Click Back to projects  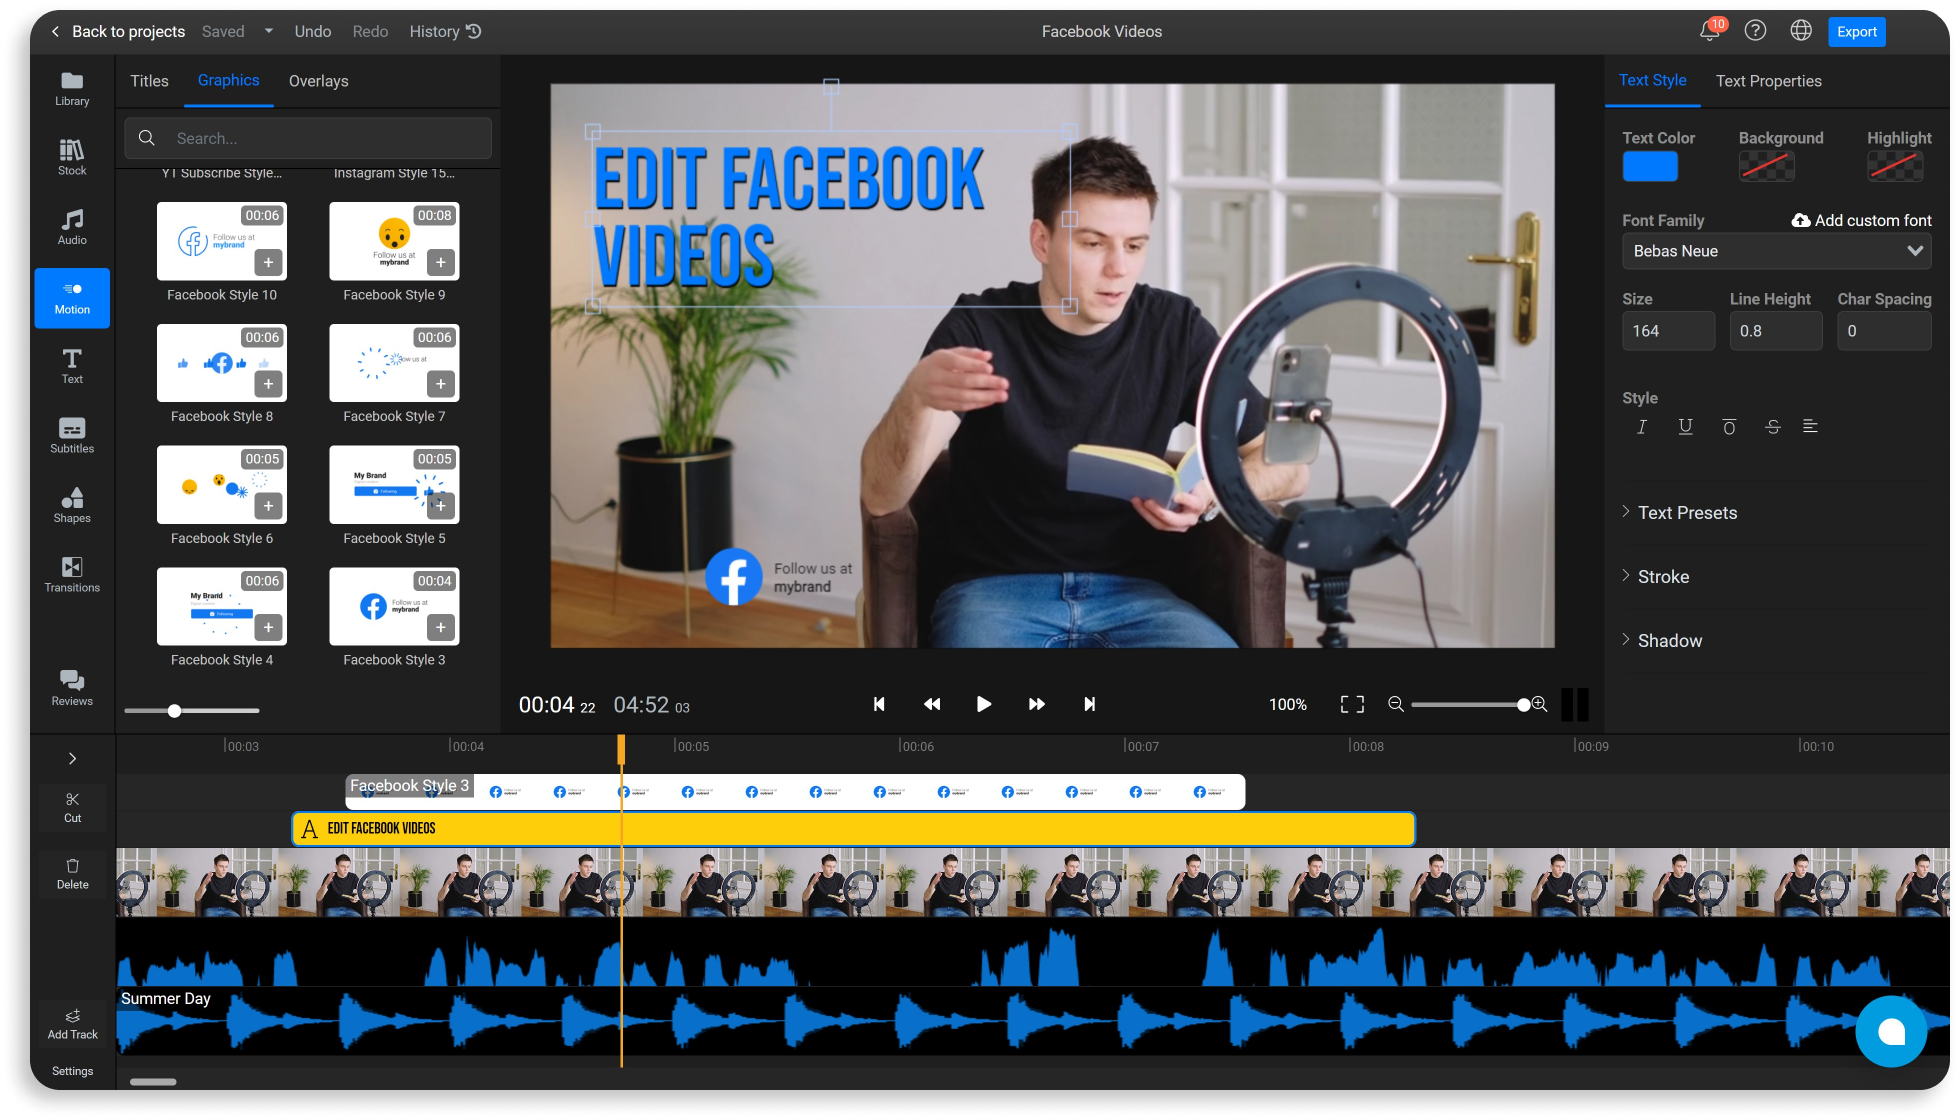tap(118, 31)
